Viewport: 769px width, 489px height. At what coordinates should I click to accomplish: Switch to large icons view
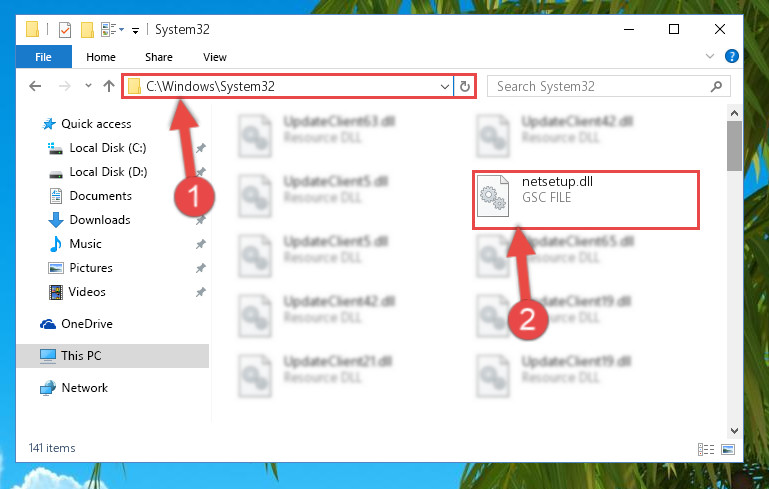(728, 449)
